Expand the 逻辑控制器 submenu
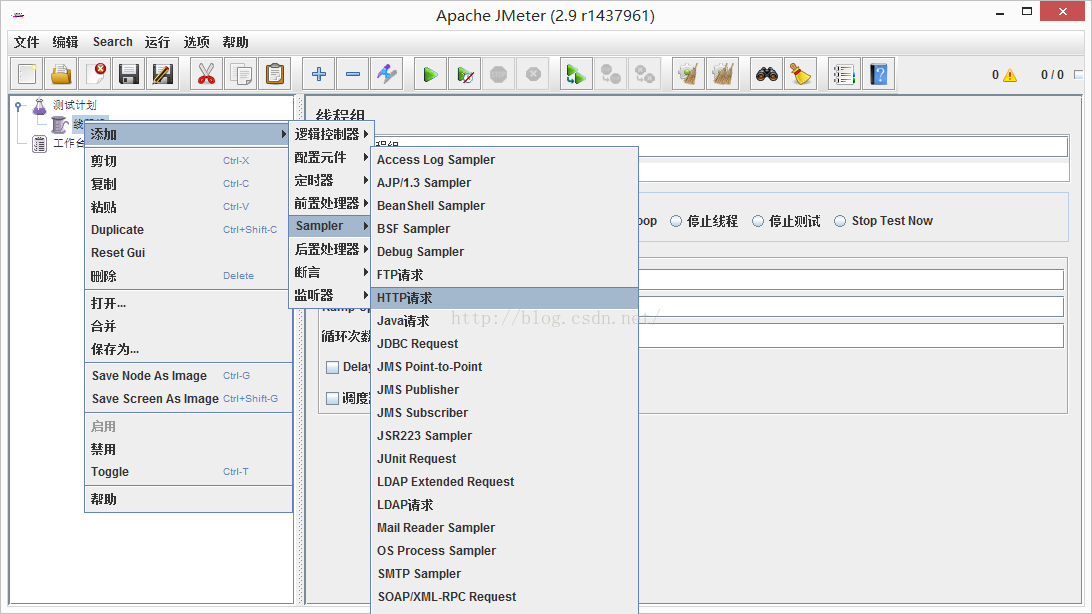Viewport: 1092px width, 614px height. point(330,134)
